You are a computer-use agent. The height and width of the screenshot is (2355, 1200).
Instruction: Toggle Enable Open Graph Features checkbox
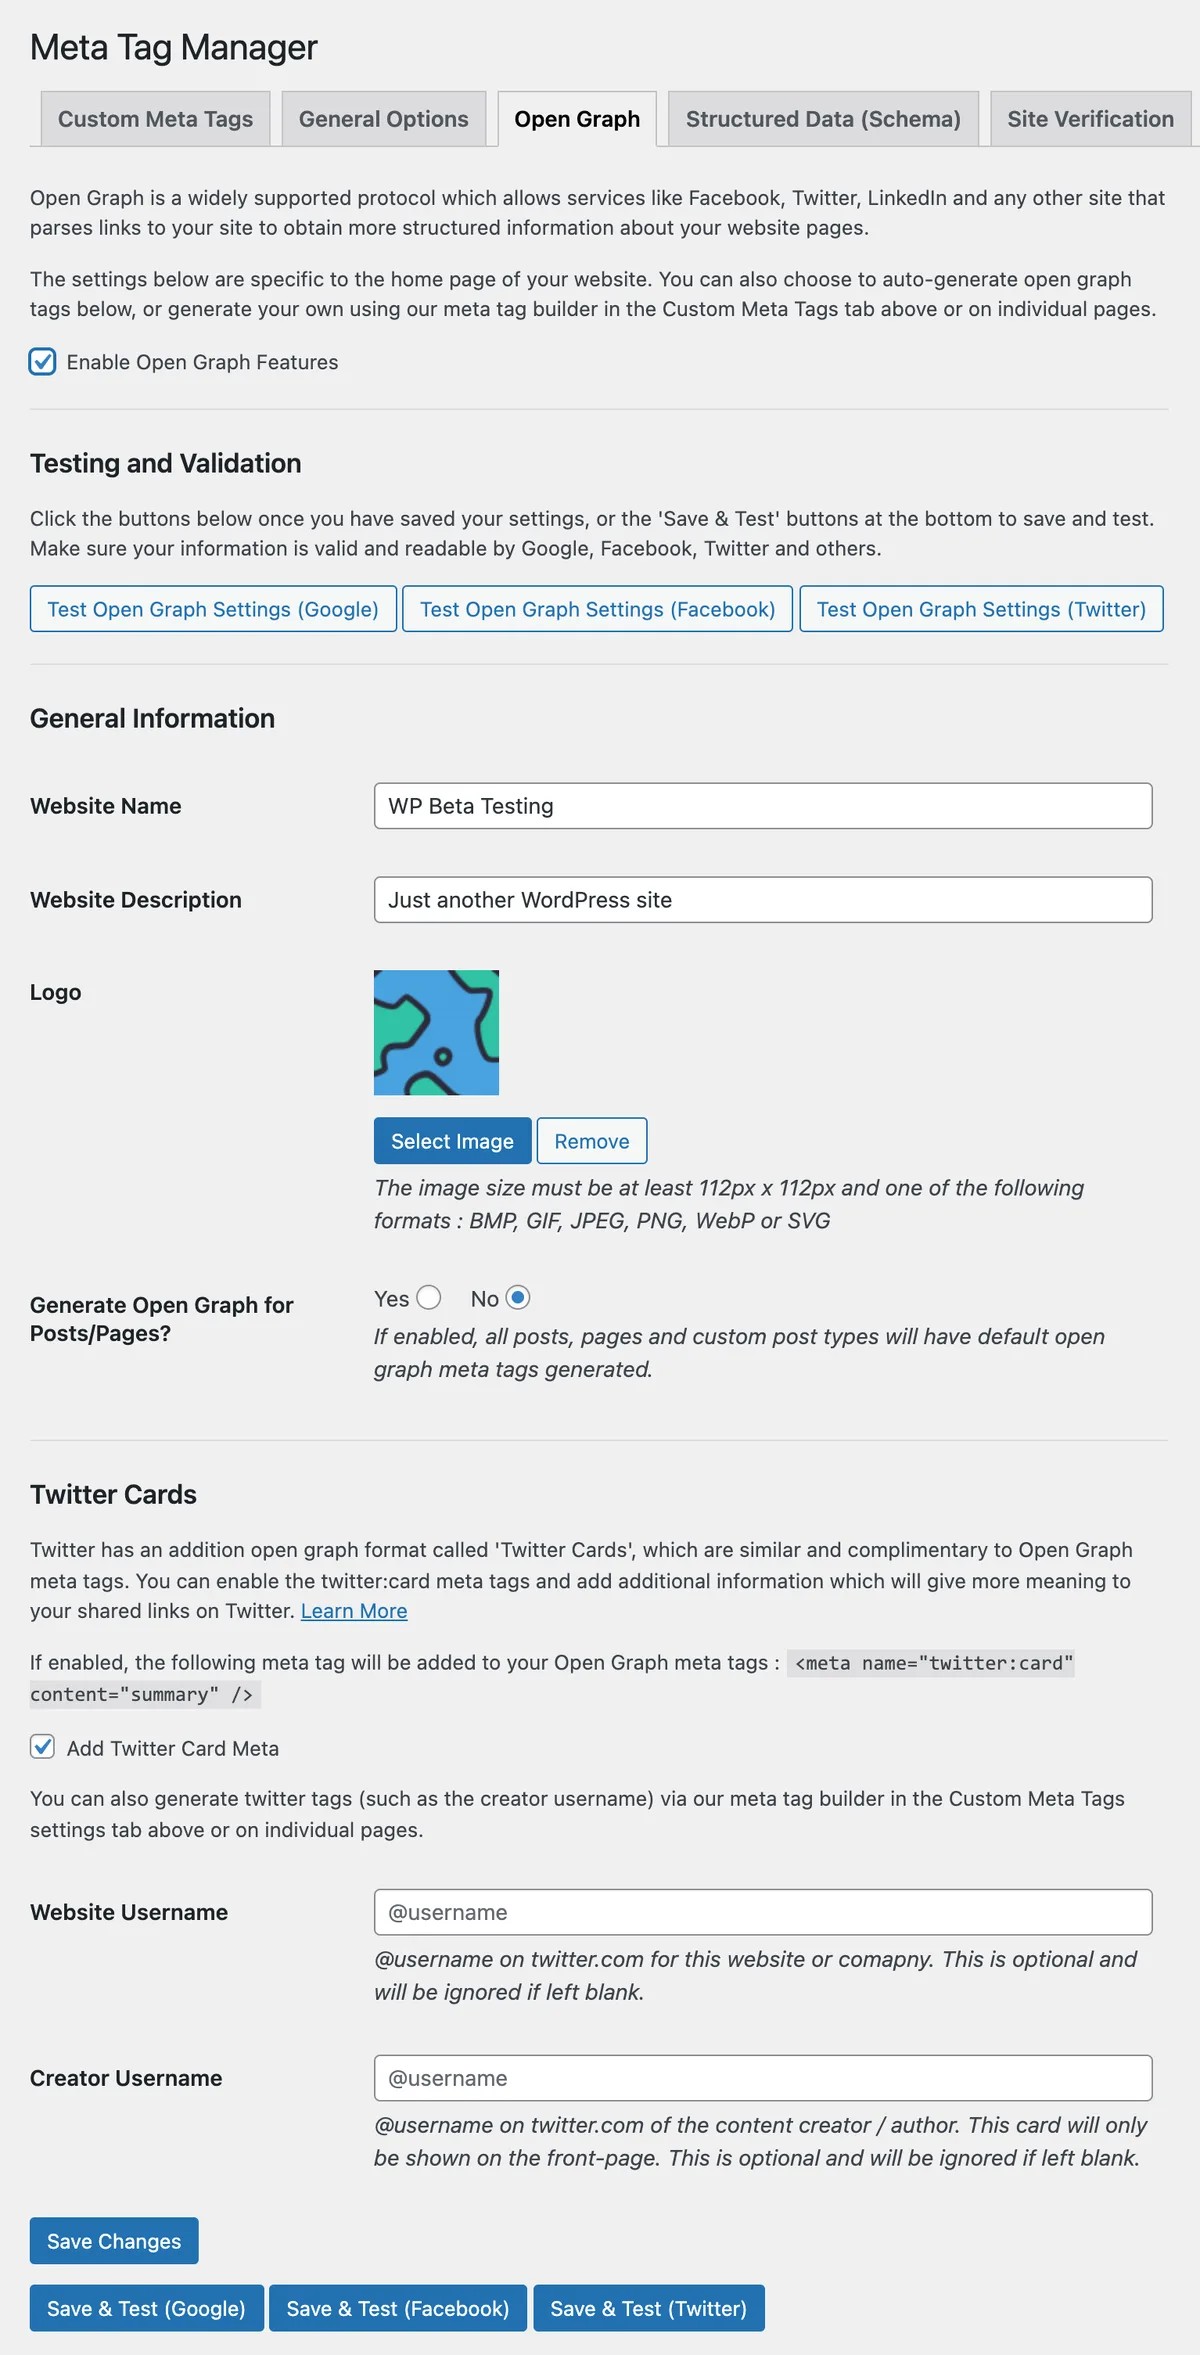click(x=42, y=362)
